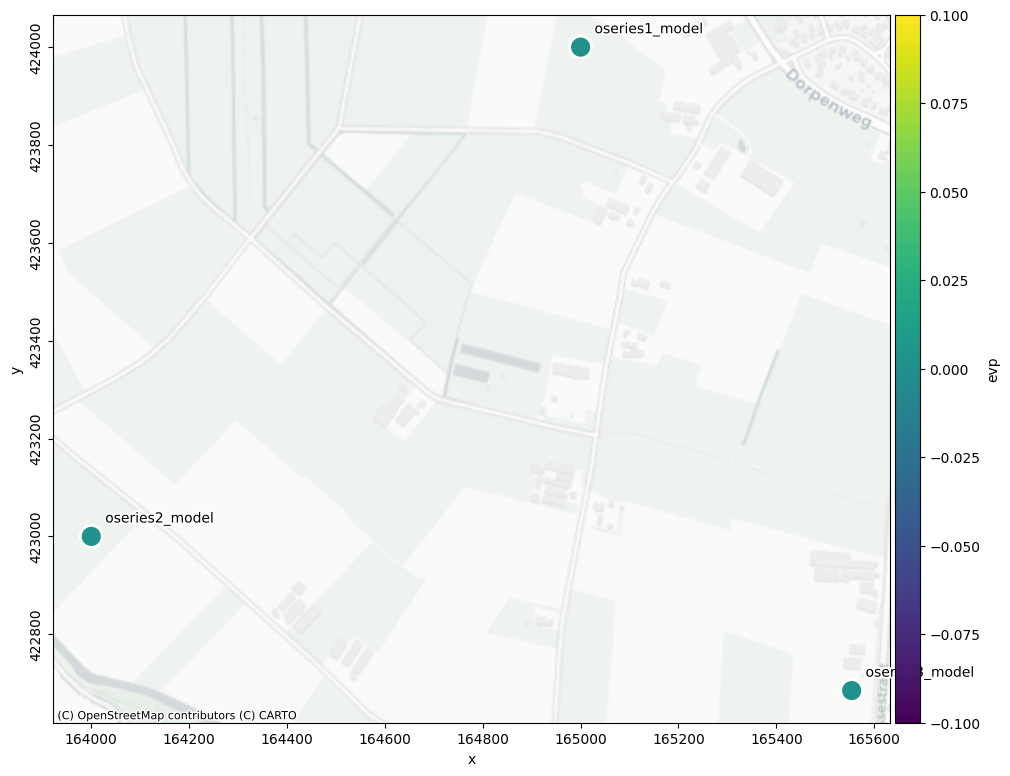
Task: Click x-axis tick label 165600
Action: 873,739
